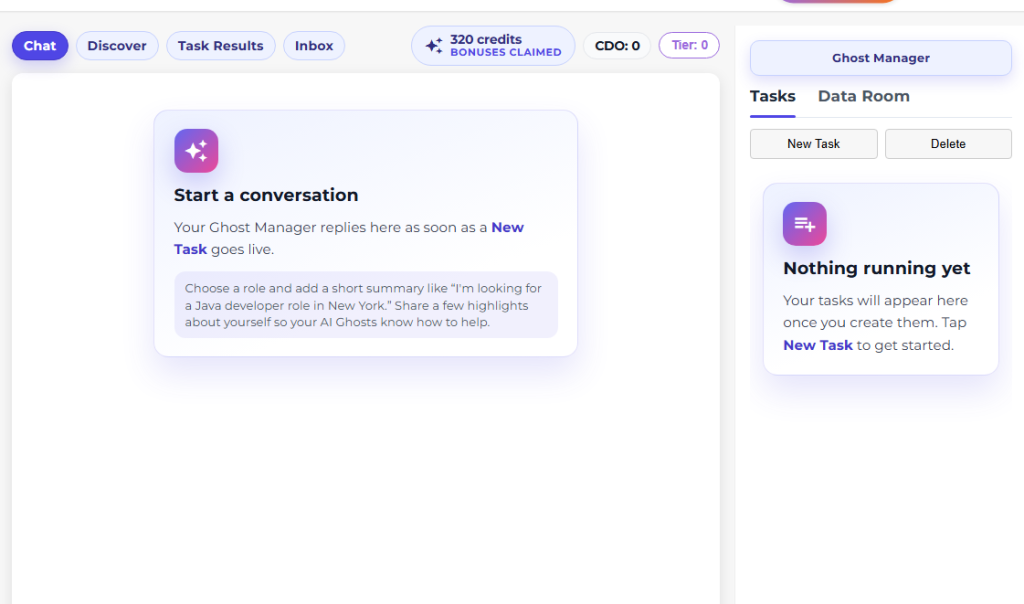Image resolution: width=1024 pixels, height=604 pixels.
Task: Click the Nothing running yet heading
Action: click(x=876, y=268)
